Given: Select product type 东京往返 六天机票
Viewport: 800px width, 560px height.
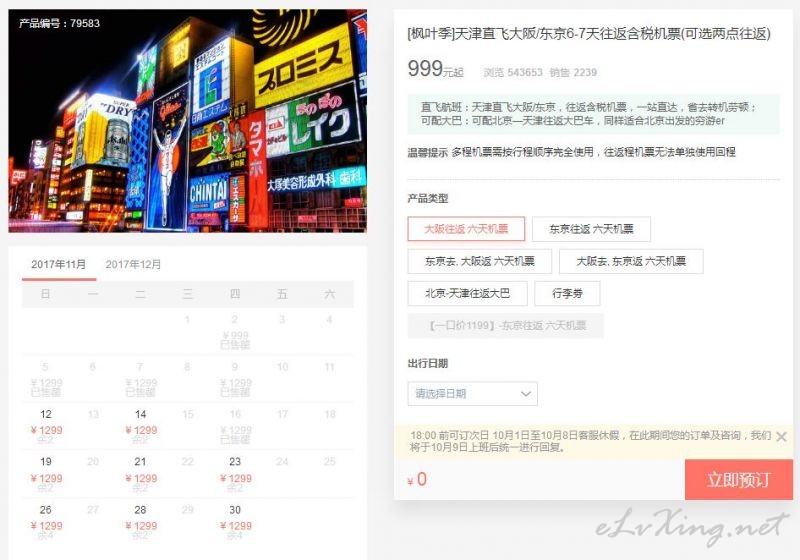Looking at the screenshot, I should (591, 229).
